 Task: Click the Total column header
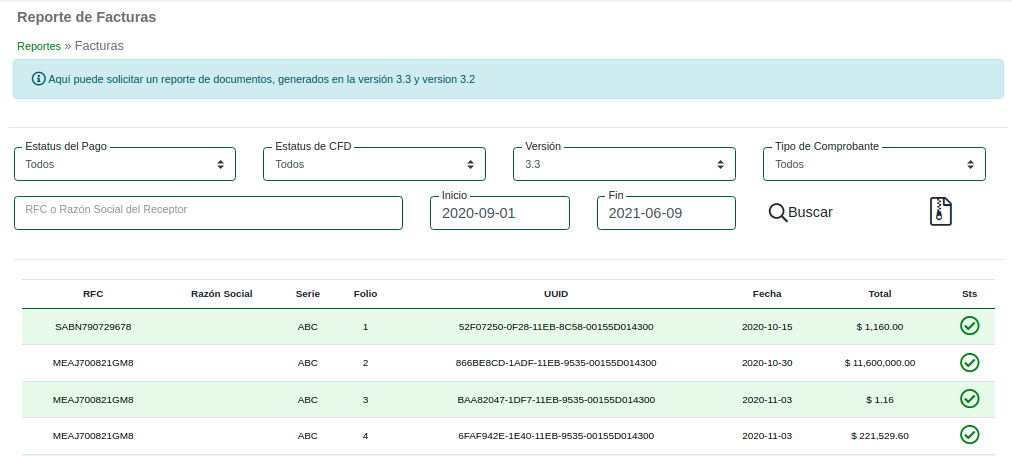tap(879, 294)
